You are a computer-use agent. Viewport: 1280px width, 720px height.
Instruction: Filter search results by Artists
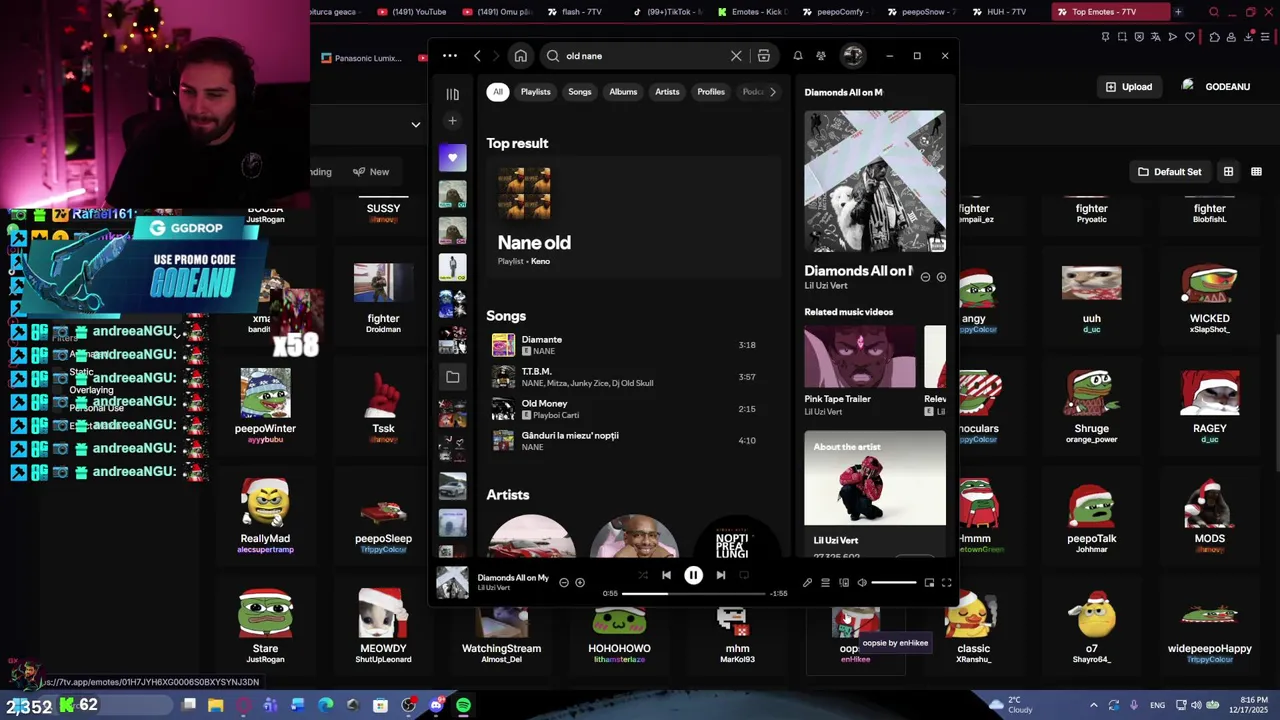pyautogui.click(x=667, y=92)
